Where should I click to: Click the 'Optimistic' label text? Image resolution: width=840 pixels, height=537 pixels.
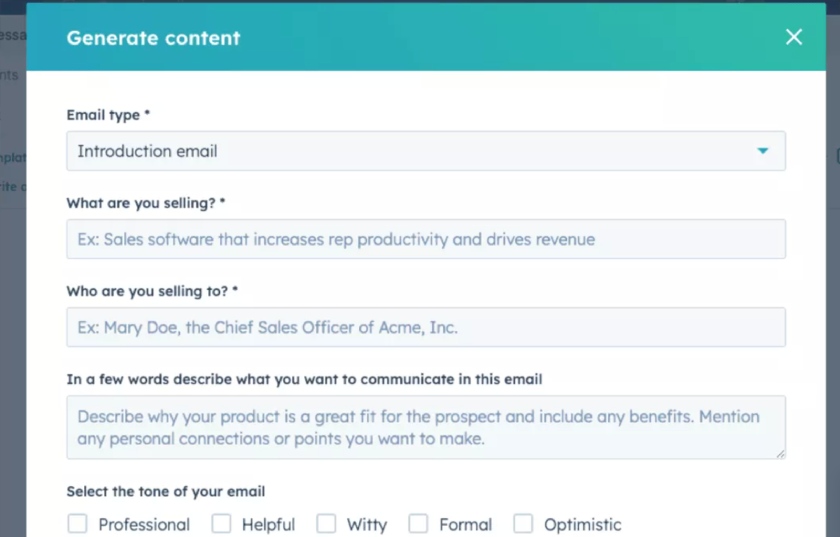(582, 525)
